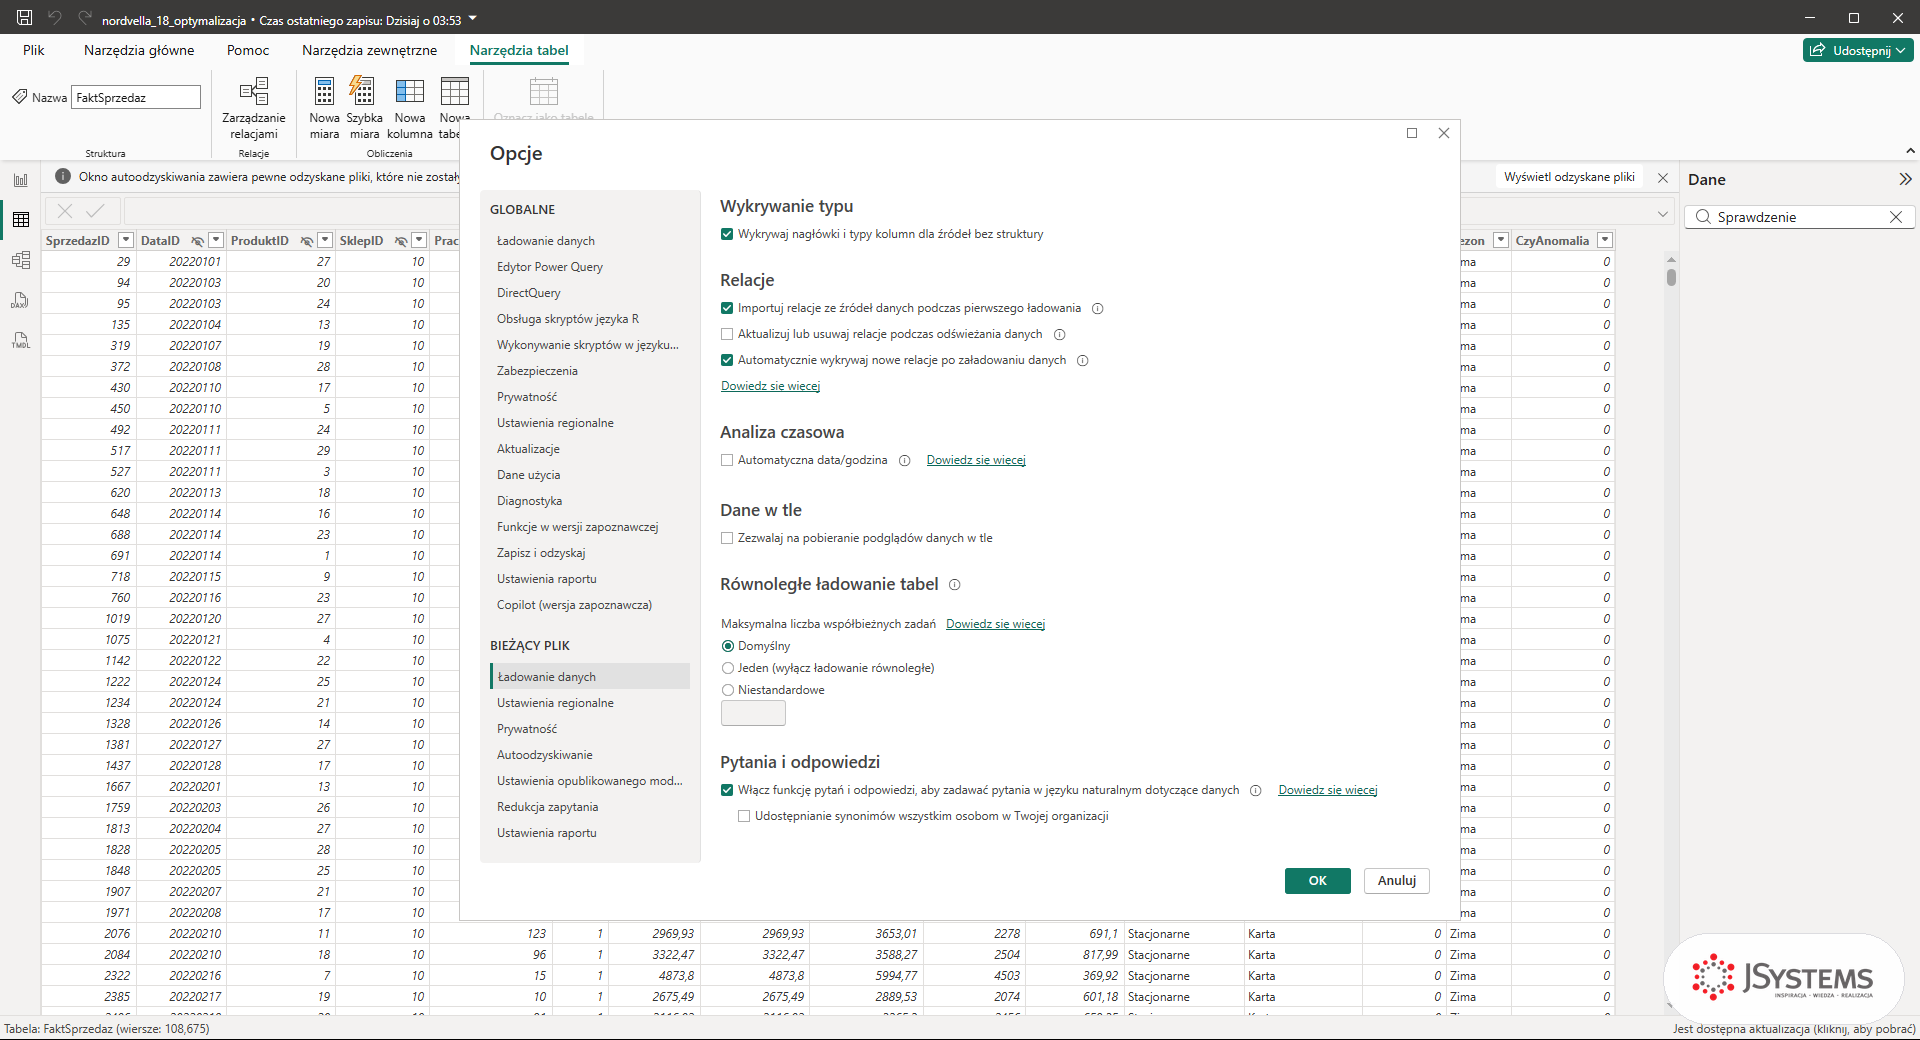Select Jeden (wyłącz ładowanie równoległe) radio
This screenshot has width=1920, height=1040.
click(x=728, y=669)
